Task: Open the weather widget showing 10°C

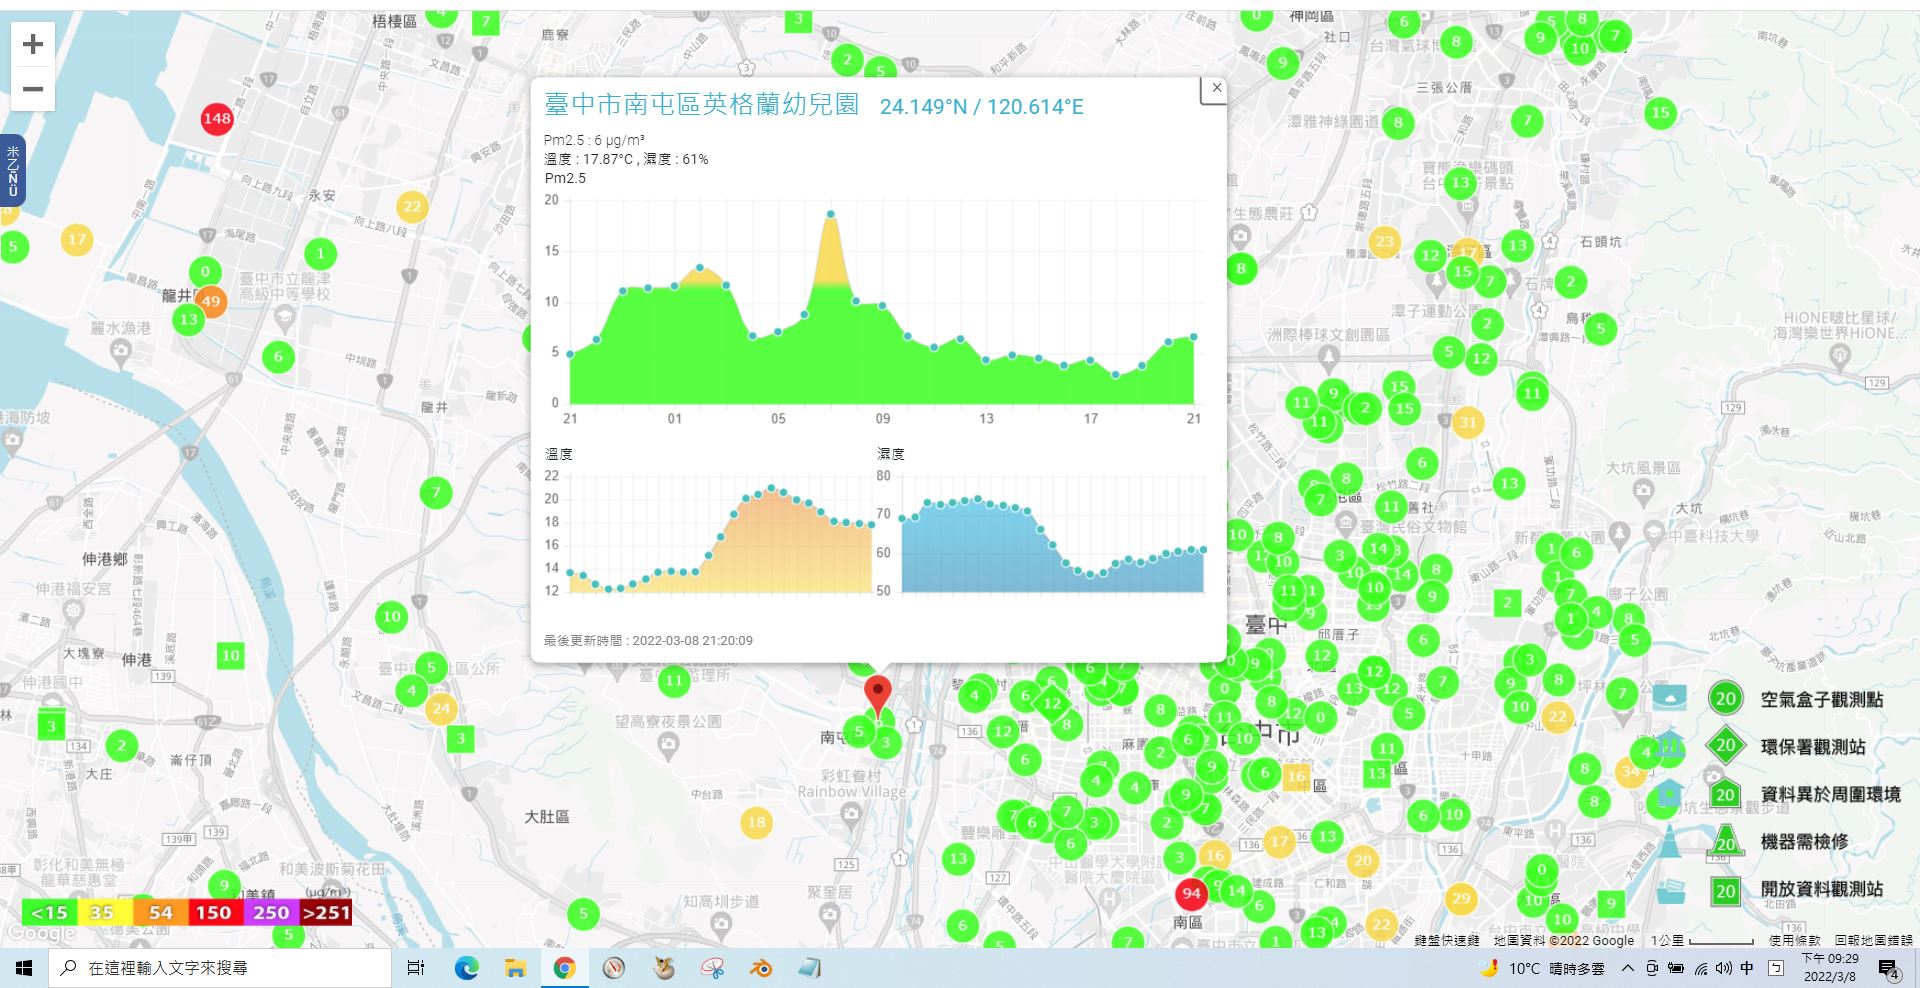Action: coord(1542,968)
